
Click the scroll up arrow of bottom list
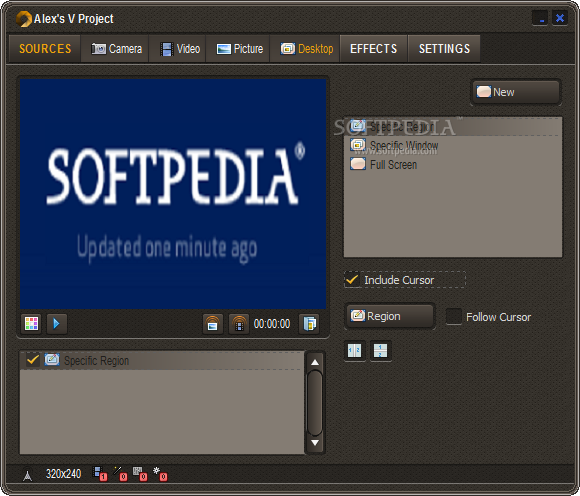pos(315,362)
